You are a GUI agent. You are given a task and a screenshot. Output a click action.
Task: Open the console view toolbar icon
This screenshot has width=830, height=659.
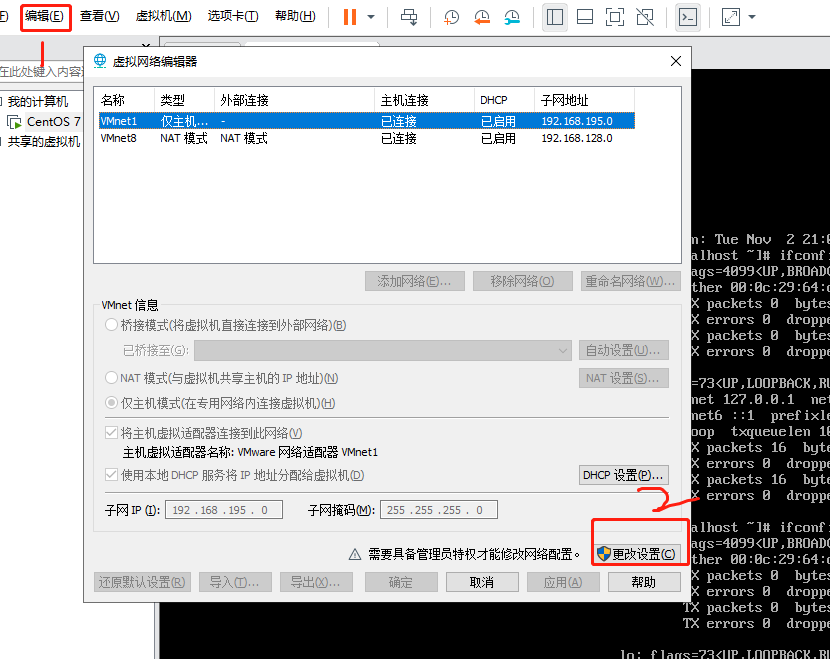(x=688, y=17)
